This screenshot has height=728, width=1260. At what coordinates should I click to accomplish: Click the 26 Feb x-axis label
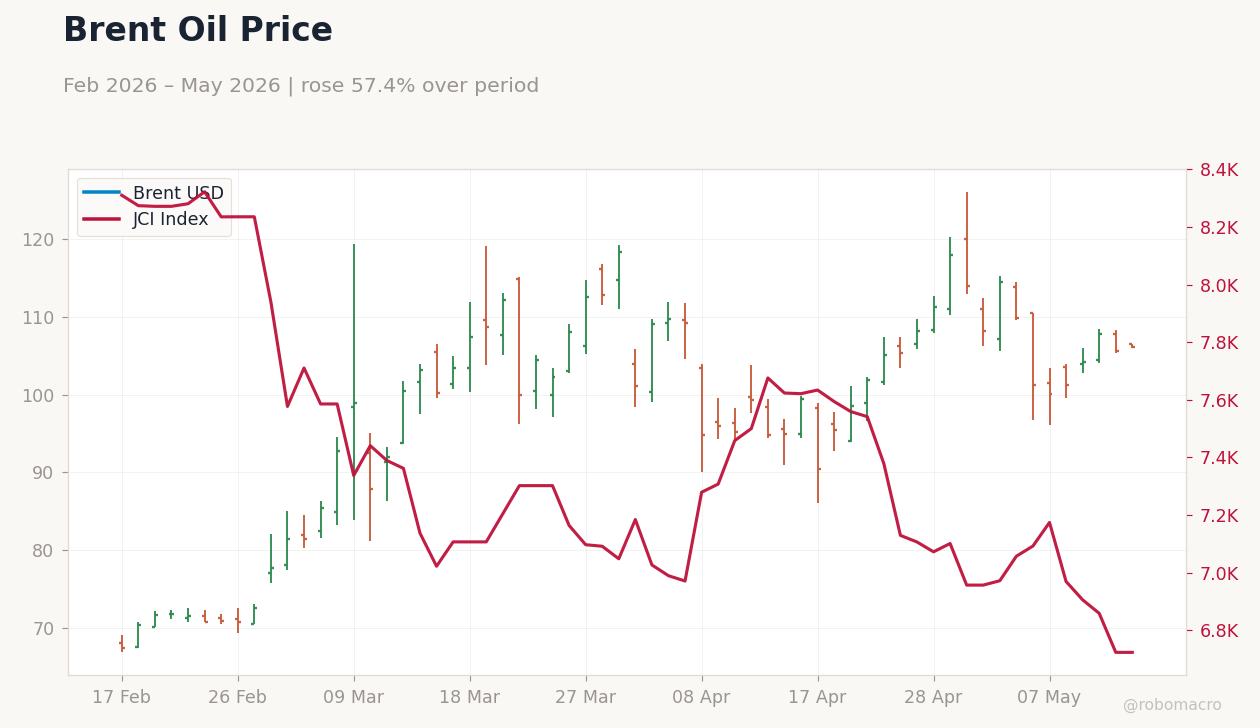pos(238,698)
